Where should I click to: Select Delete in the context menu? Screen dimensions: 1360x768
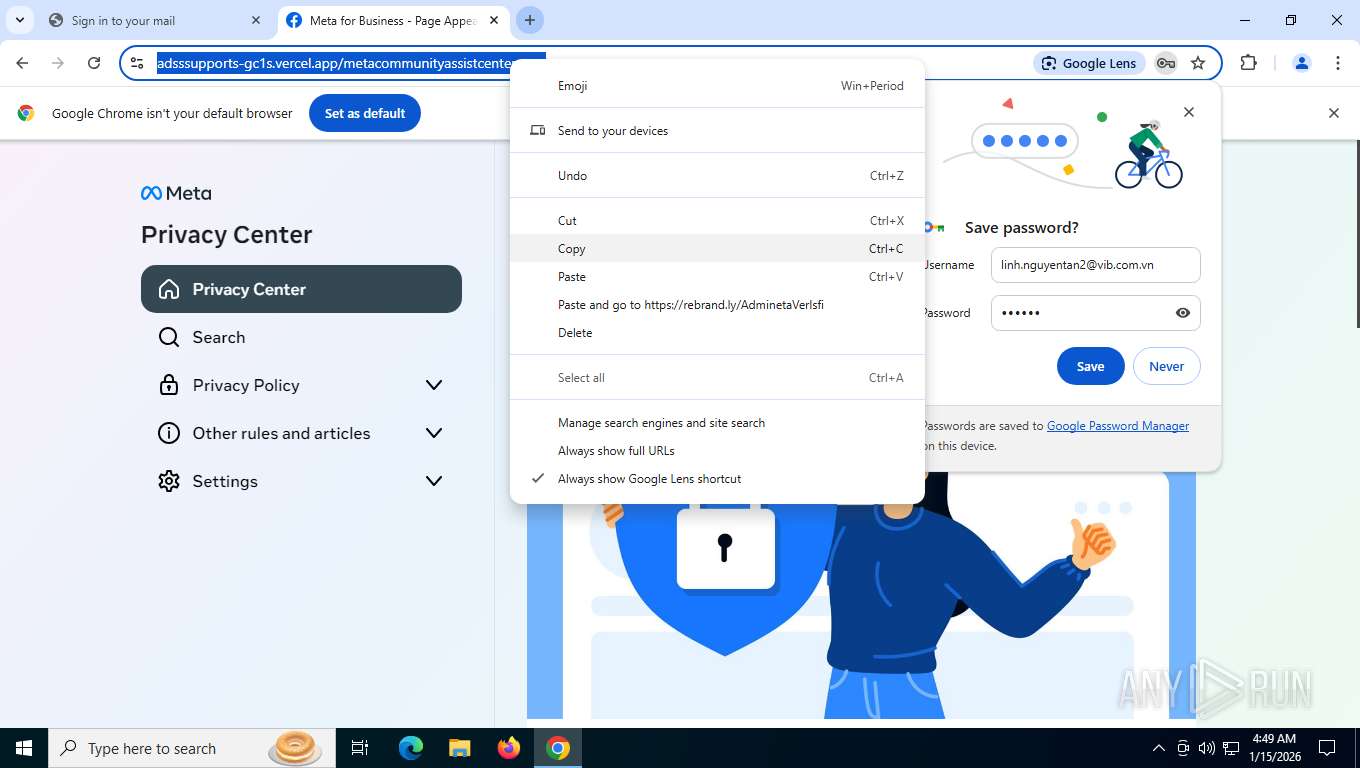717,333
